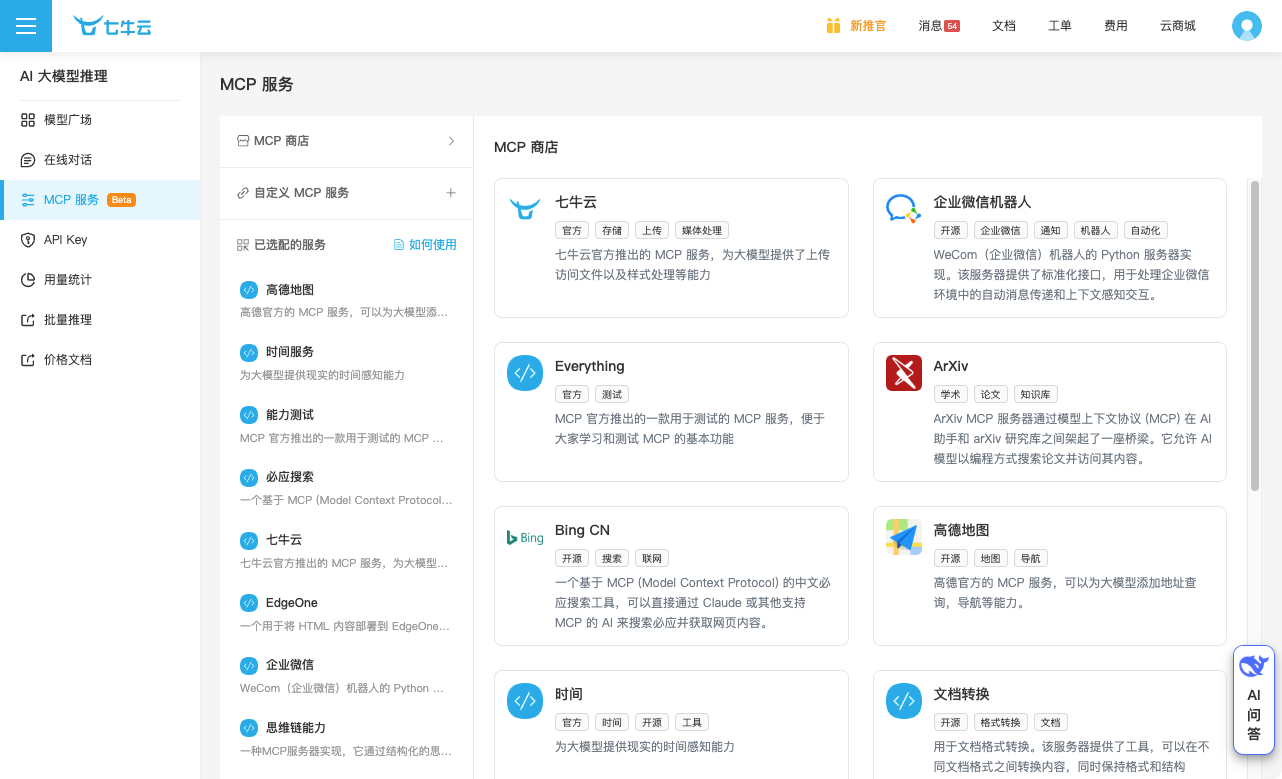Screen dimensions: 1282x779
Task: Open 费用 in the top navigation
Action: coord(1116,26)
